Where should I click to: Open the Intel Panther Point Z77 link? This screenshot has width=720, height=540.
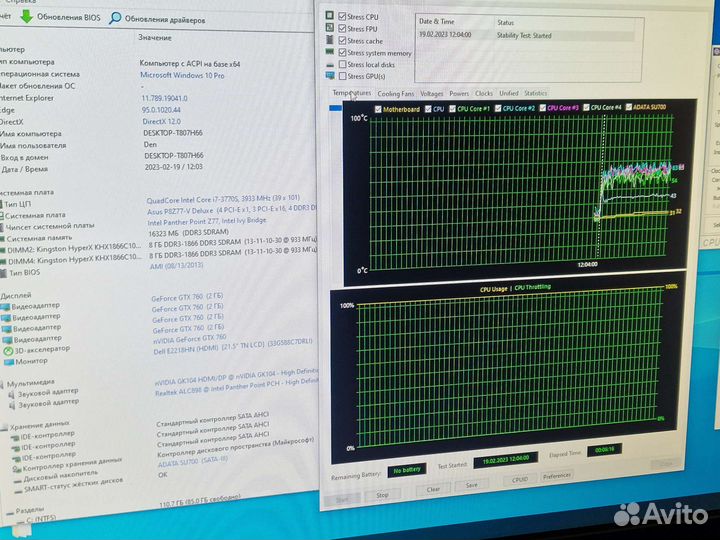pyautogui.click(x=207, y=221)
